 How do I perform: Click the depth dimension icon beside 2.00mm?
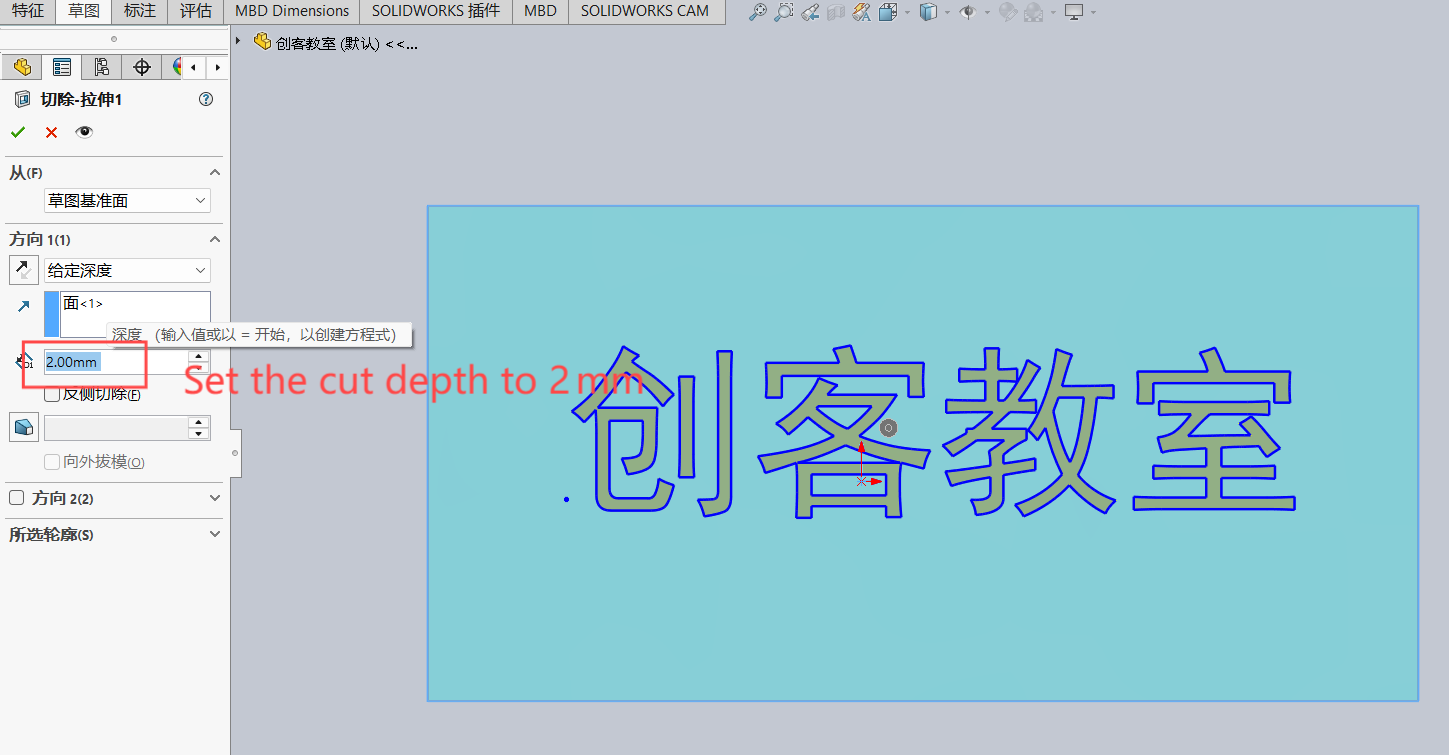tap(24, 361)
